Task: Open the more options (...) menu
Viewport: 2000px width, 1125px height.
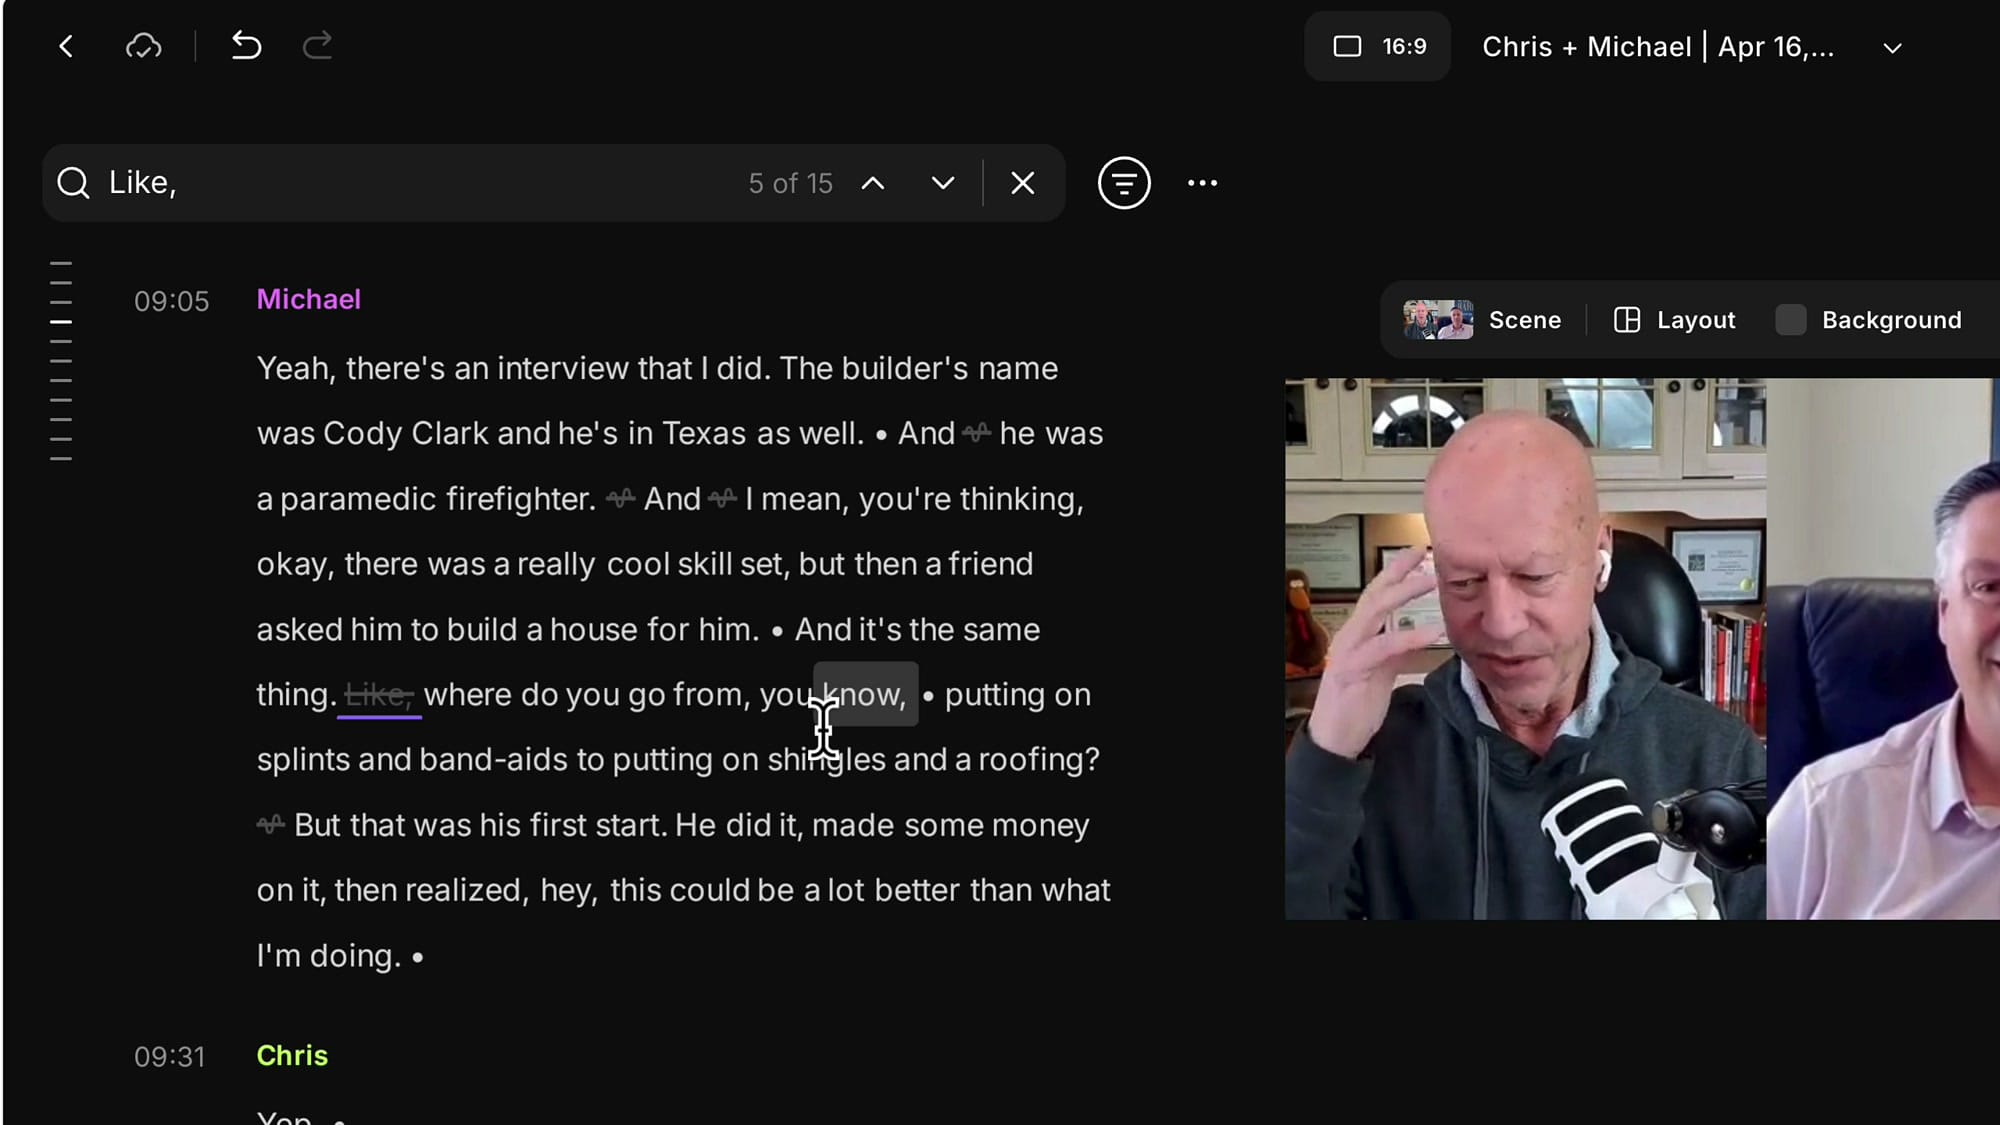Action: (1202, 183)
